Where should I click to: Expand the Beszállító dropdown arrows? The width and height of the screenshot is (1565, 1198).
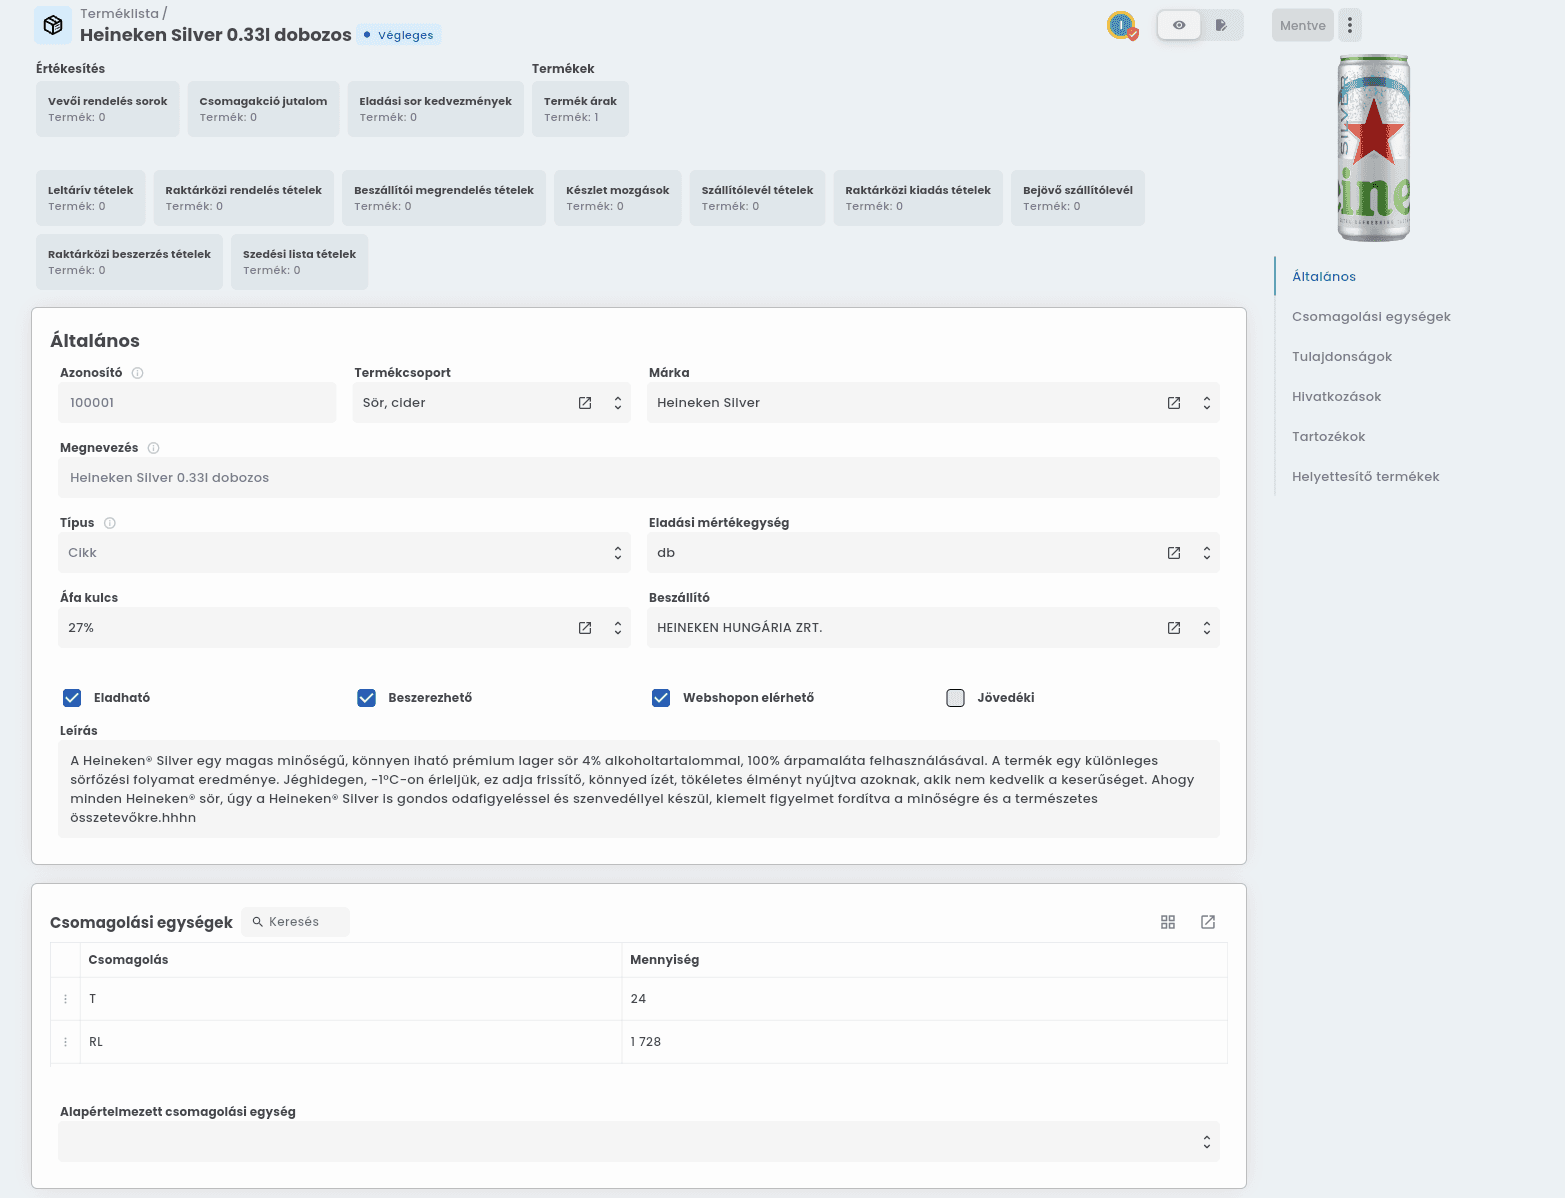[1207, 628]
